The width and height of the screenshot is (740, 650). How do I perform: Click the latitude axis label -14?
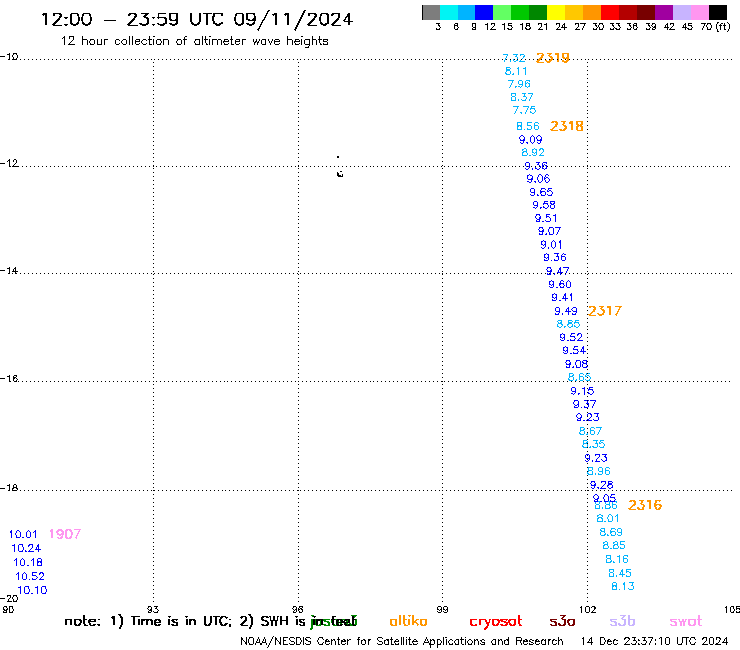[9, 270]
